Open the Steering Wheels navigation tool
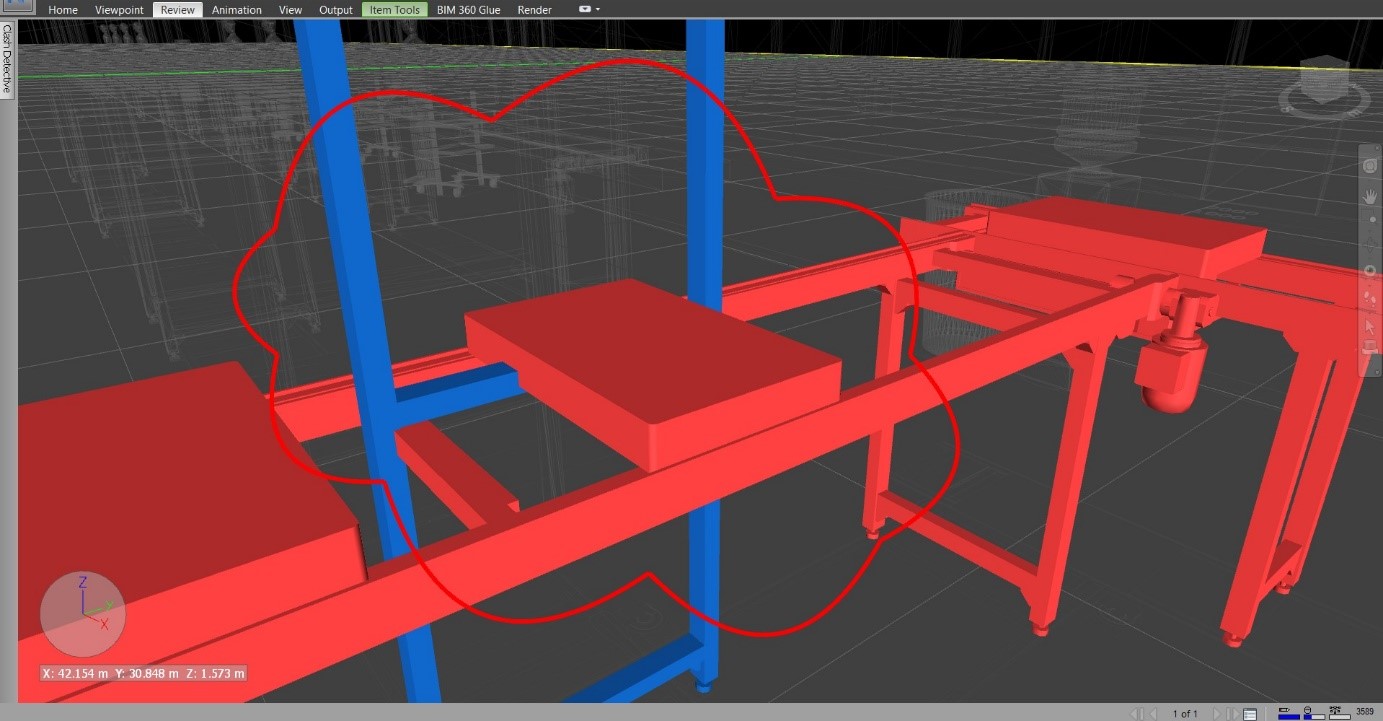 click(x=1370, y=164)
